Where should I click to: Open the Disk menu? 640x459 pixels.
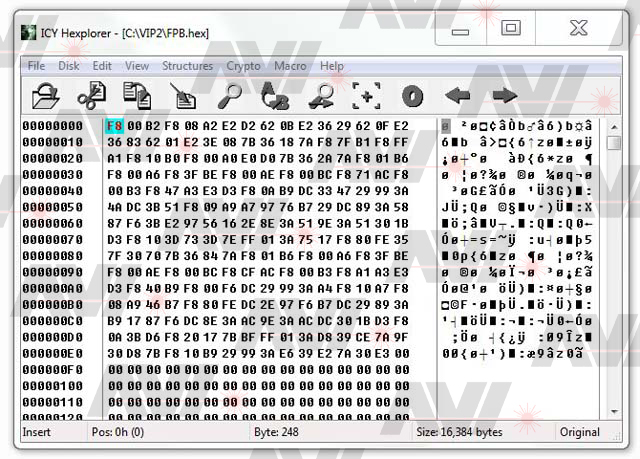[x=68, y=66]
